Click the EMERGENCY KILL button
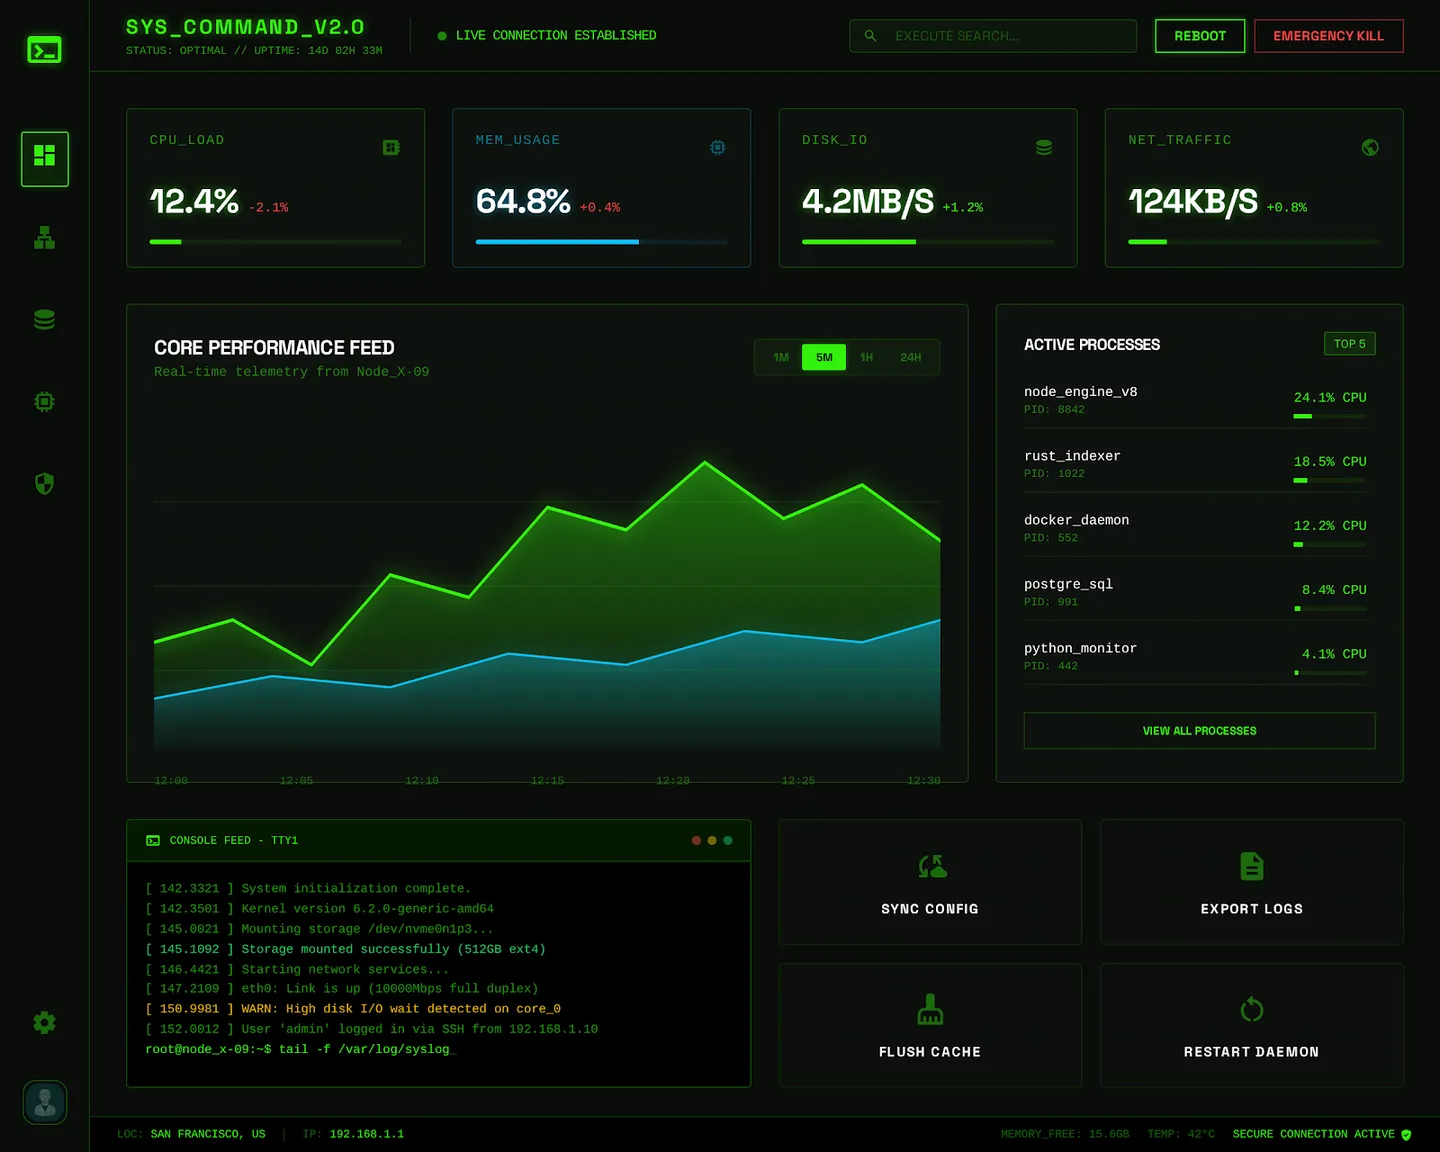The image size is (1440, 1152). point(1329,36)
